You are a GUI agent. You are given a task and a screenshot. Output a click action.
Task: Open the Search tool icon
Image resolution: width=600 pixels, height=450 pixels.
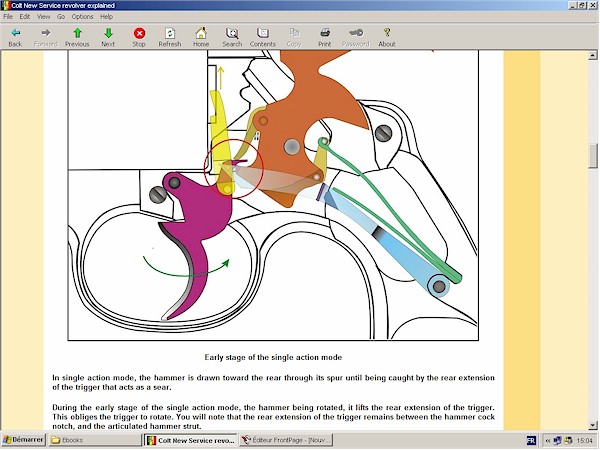tap(232, 33)
